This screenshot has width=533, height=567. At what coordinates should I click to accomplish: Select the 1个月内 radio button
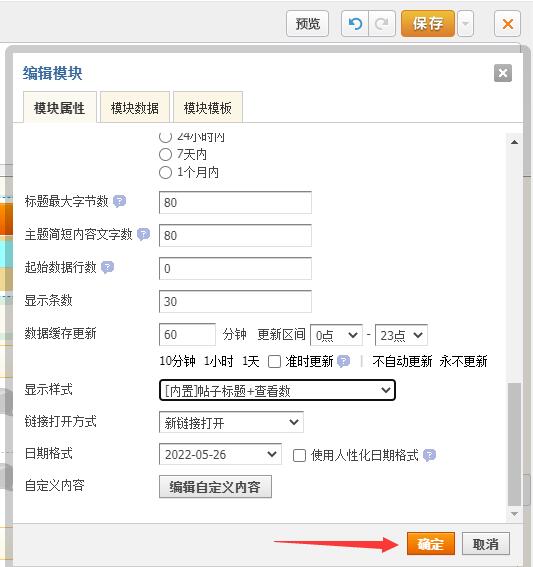pos(165,172)
